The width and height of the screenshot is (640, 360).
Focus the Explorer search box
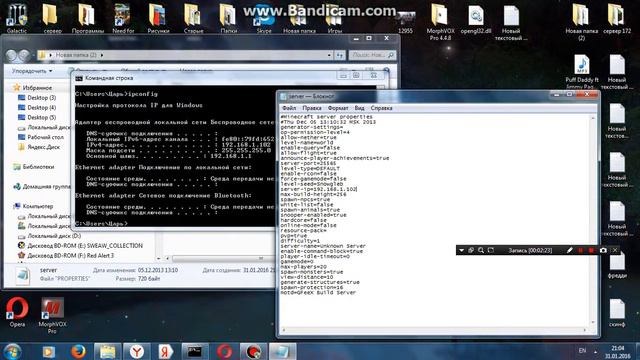point(373,55)
